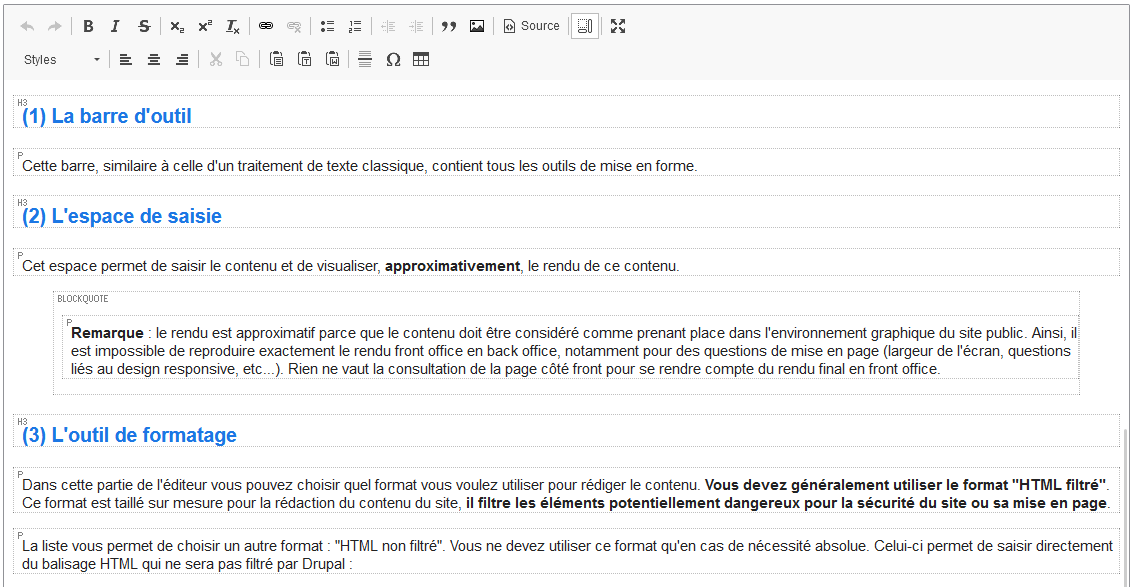The image size is (1133, 587).
Task: Select the Insert Link icon
Action: tap(265, 25)
